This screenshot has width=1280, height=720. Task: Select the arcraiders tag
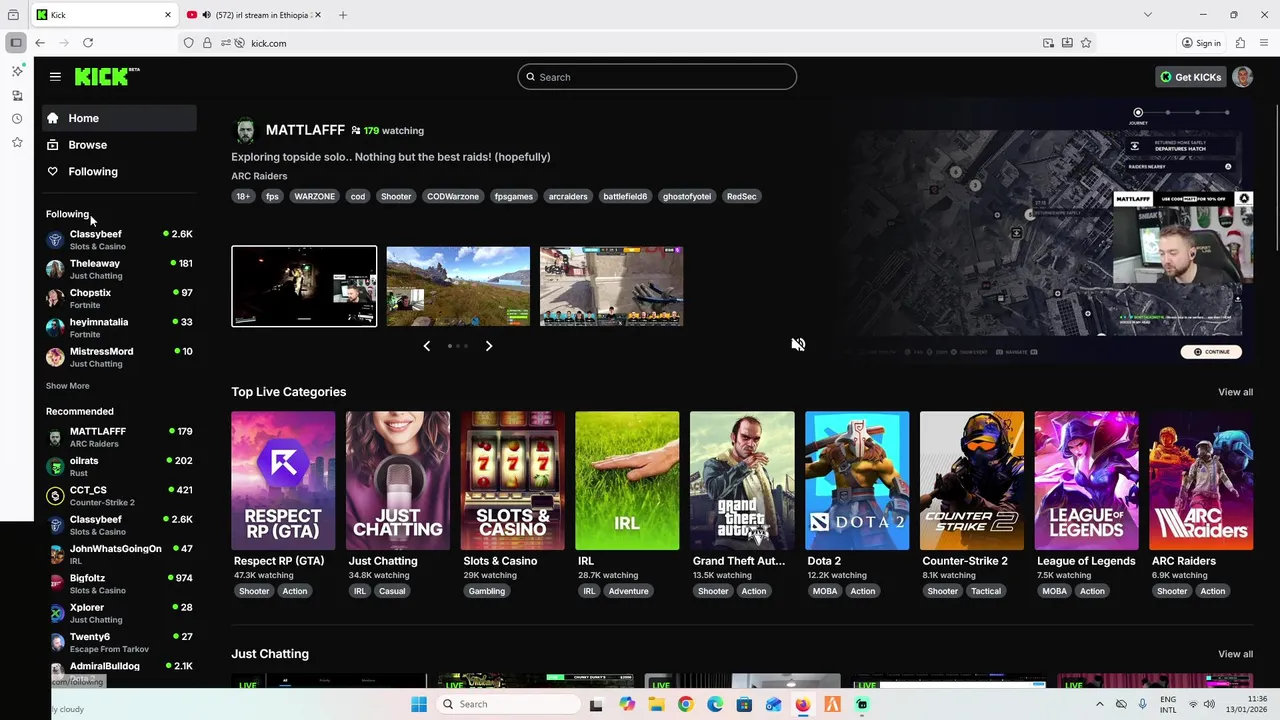tap(568, 196)
